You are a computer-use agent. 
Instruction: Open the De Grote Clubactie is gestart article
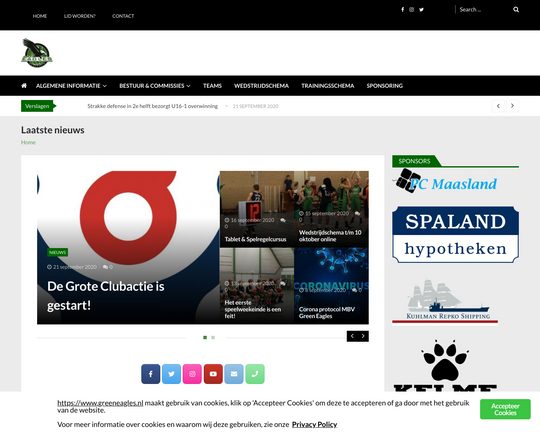(x=106, y=296)
